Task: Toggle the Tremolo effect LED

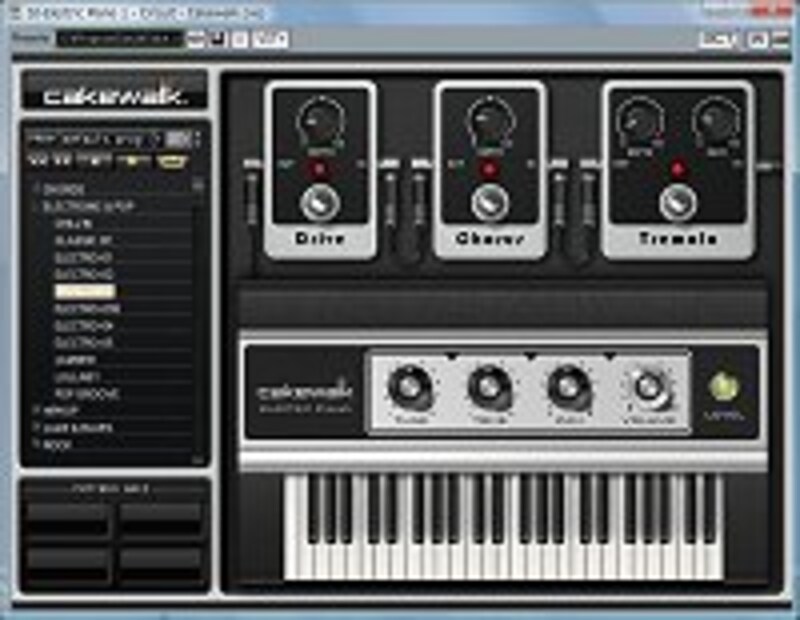Action: [x=680, y=168]
